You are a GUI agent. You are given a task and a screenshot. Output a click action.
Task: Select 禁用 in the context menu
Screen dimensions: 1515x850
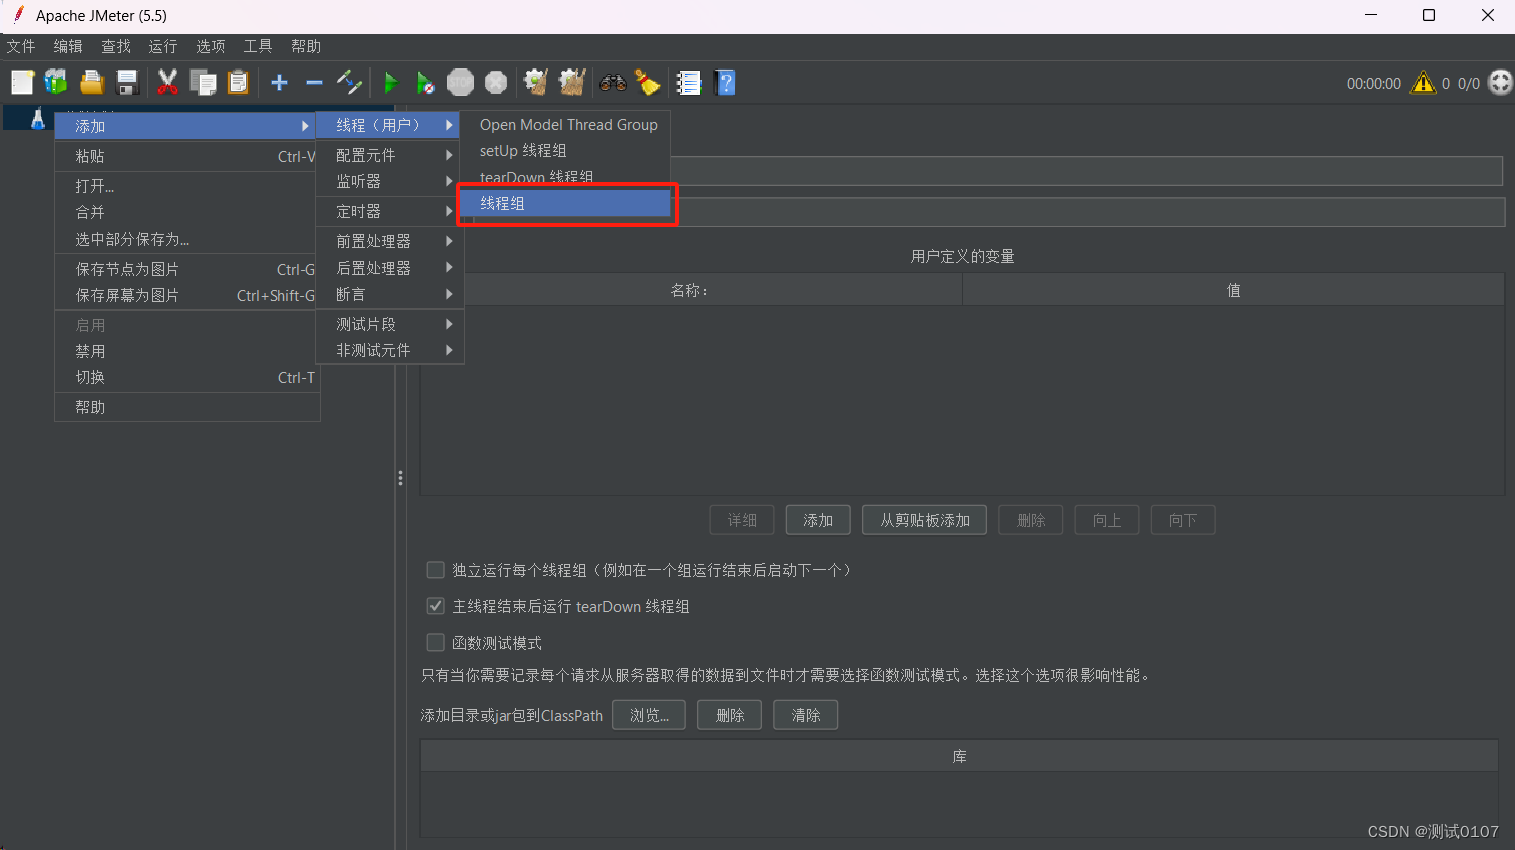pos(186,351)
